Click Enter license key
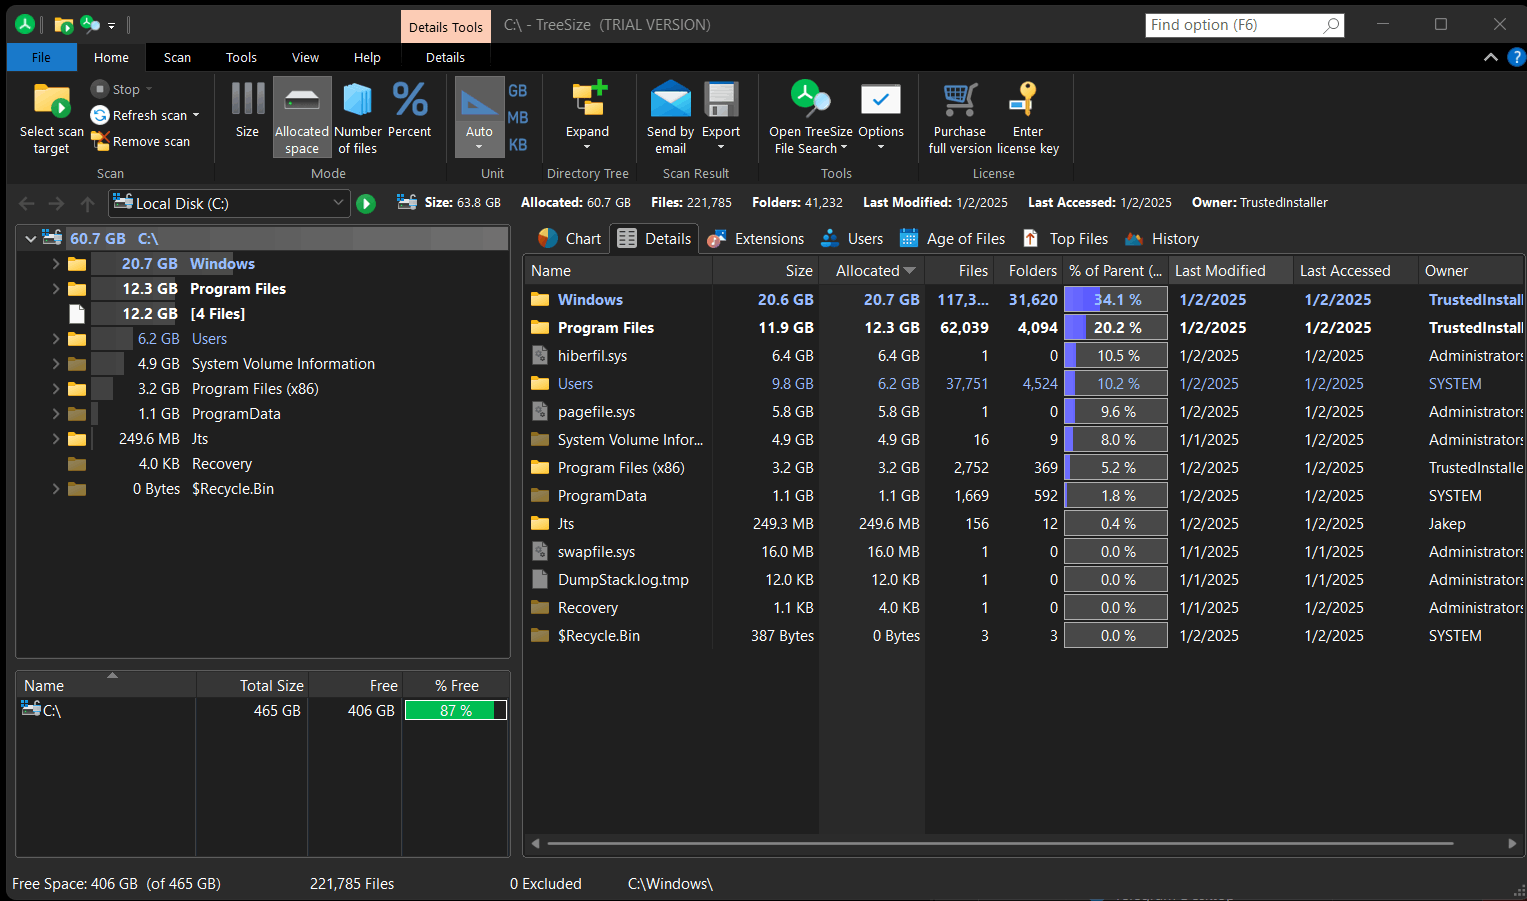The image size is (1527, 901). pyautogui.click(x=1028, y=117)
